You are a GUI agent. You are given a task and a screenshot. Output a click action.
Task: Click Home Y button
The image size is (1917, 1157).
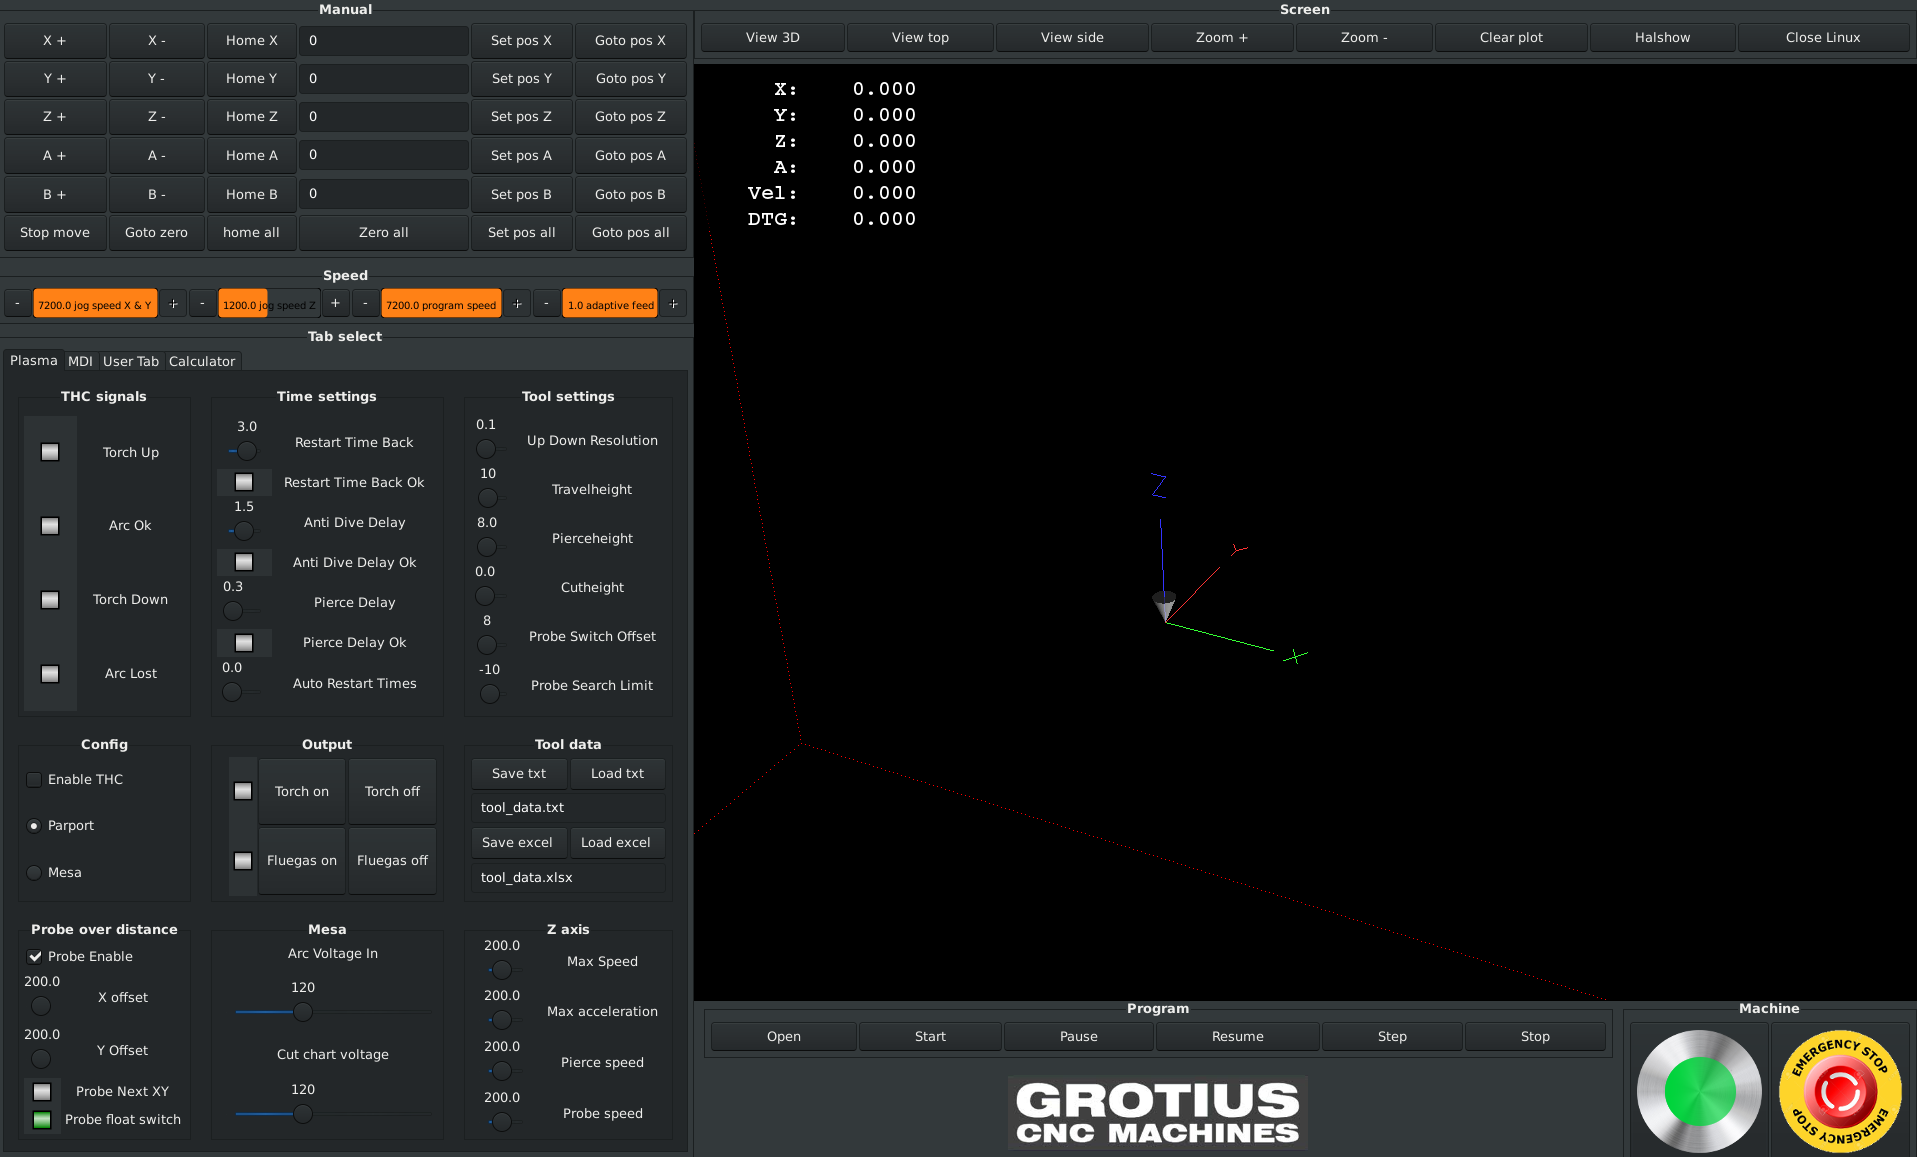[x=252, y=79]
